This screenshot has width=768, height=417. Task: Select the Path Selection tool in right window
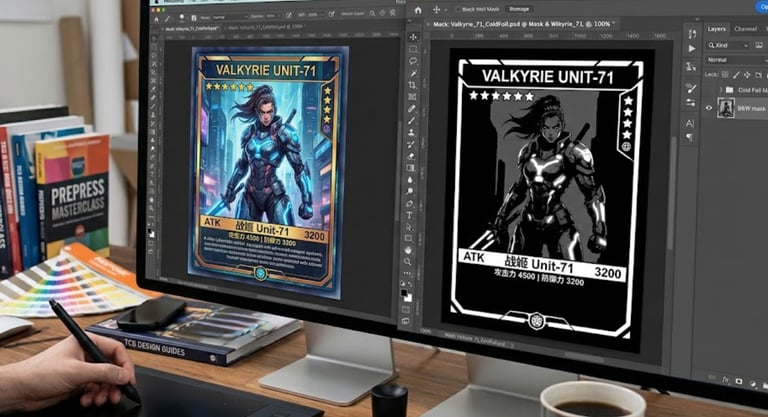(x=408, y=227)
